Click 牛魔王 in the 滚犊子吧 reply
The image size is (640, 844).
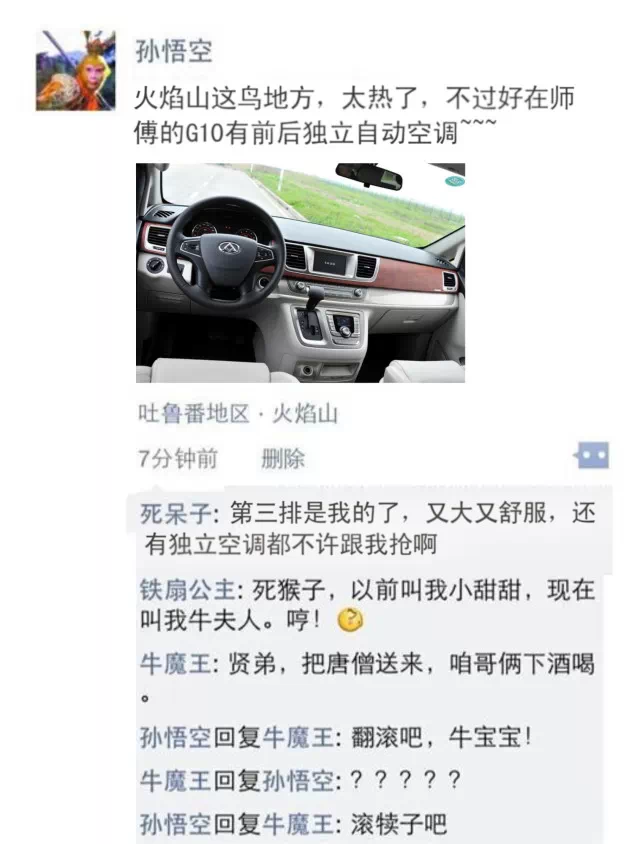(298, 824)
